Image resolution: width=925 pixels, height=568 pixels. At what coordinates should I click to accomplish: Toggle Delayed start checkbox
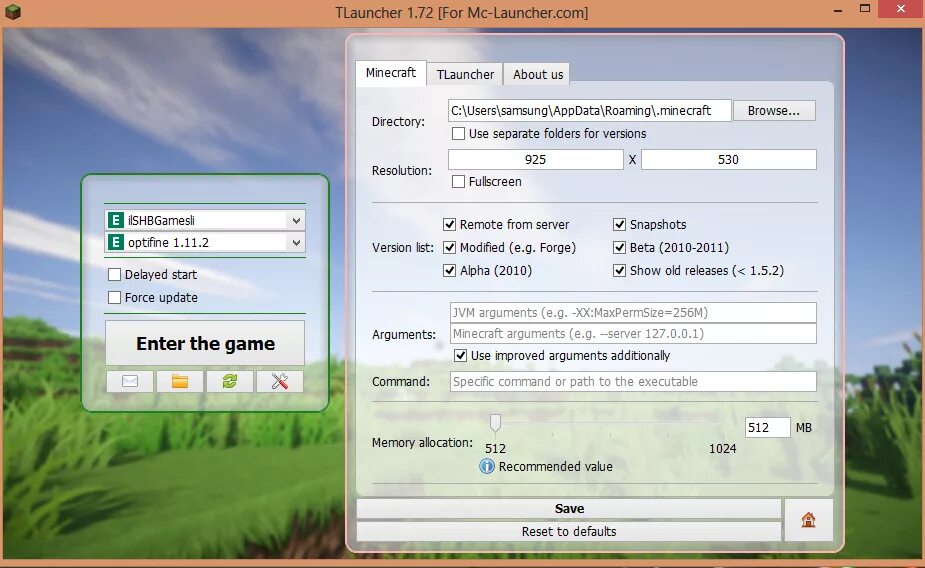tap(114, 275)
